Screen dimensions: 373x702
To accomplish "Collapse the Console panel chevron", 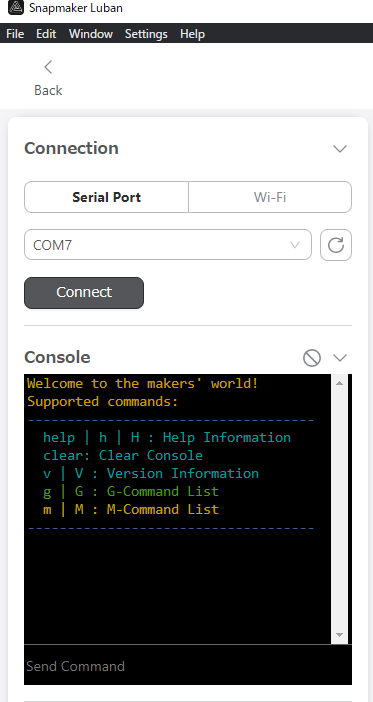I will pos(340,358).
